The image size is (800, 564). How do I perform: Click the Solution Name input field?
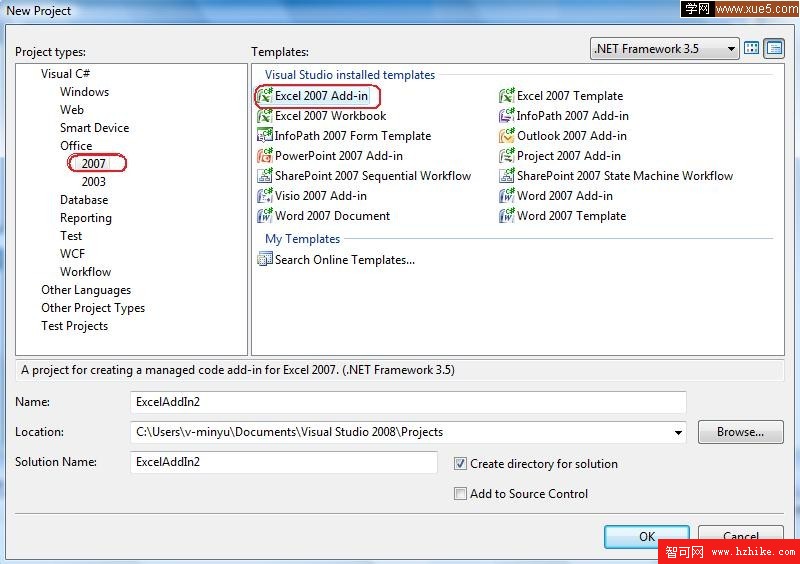click(284, 462)
